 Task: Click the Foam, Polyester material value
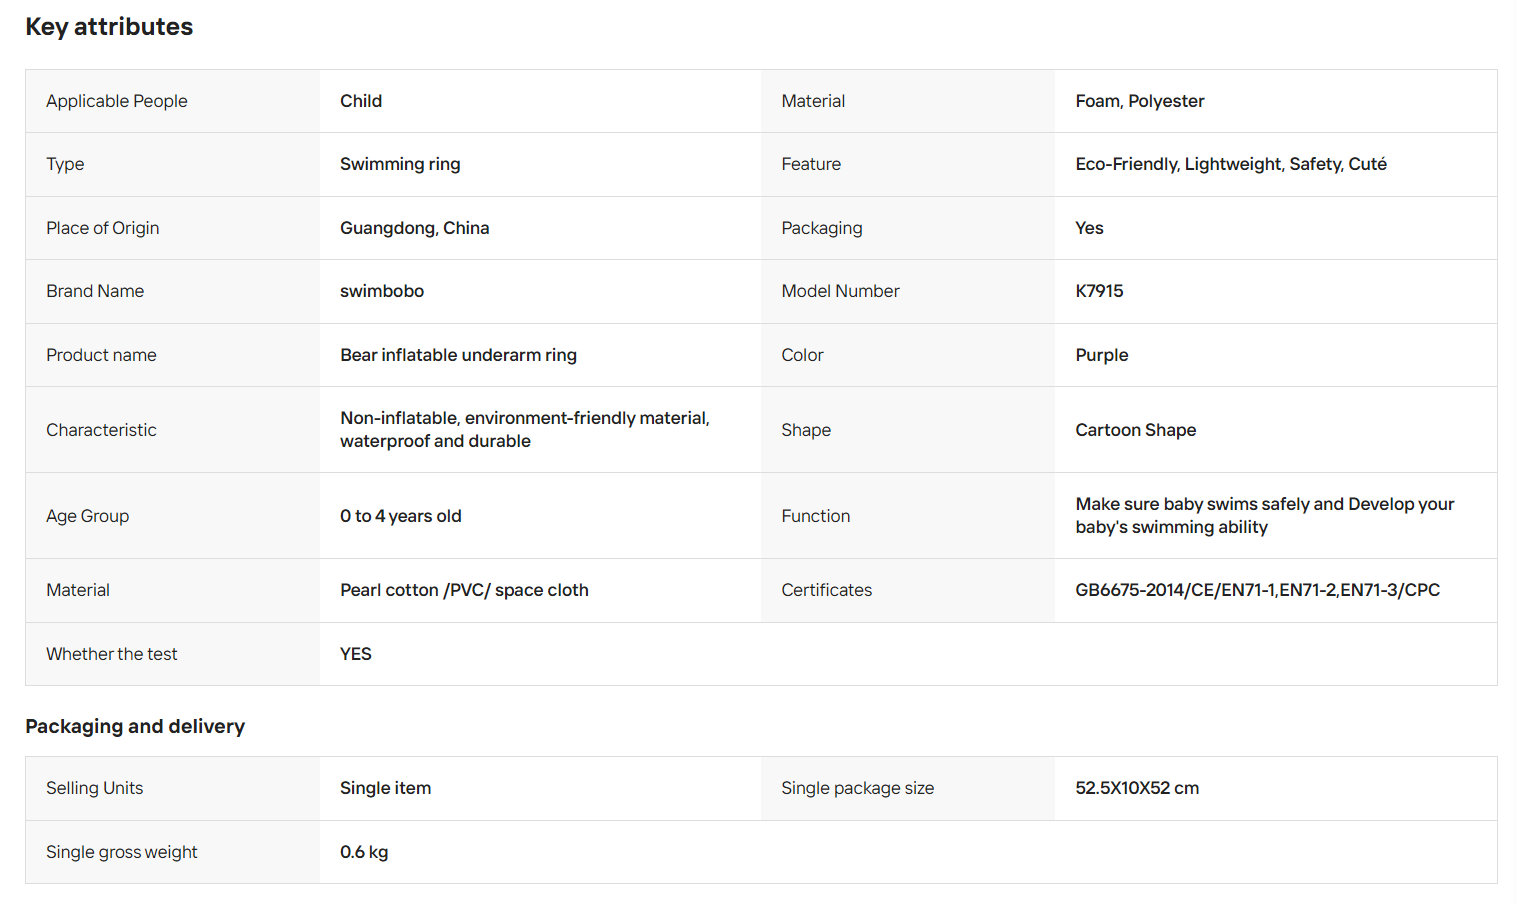[1139, 101]
